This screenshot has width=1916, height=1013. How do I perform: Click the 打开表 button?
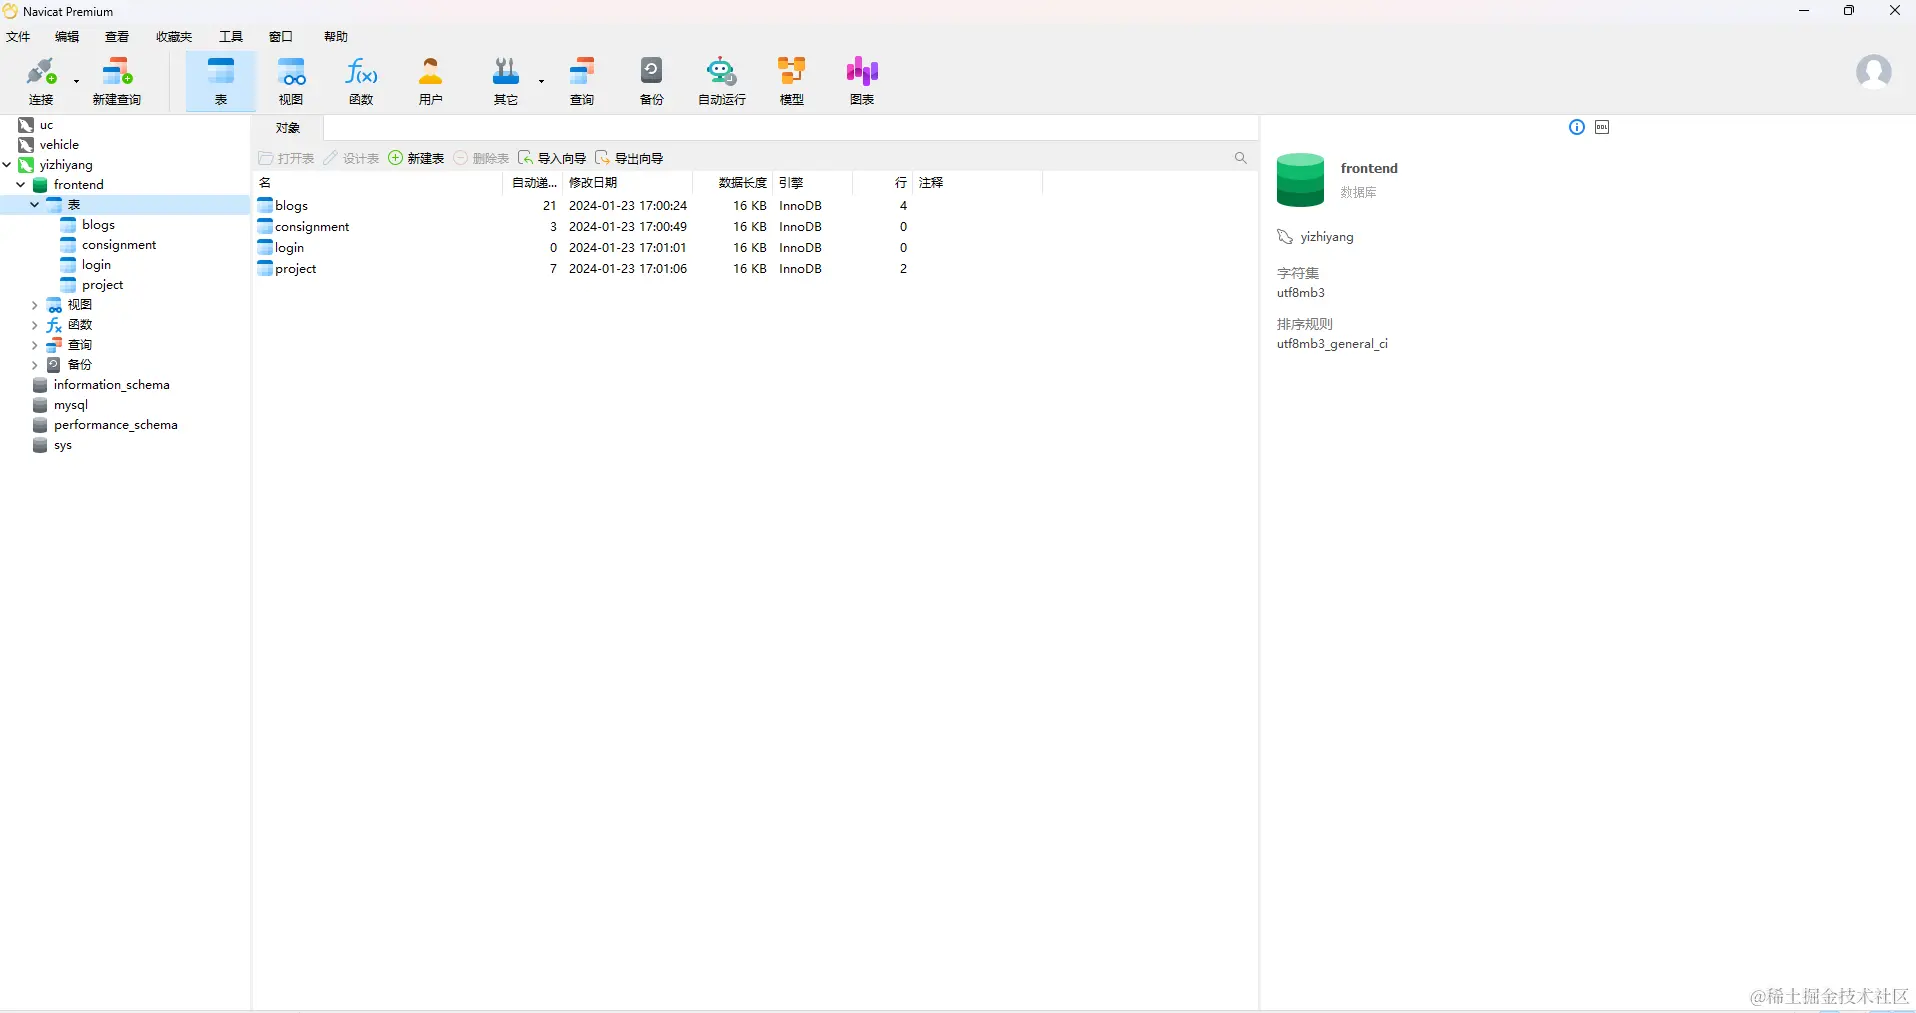pos(287,158)
